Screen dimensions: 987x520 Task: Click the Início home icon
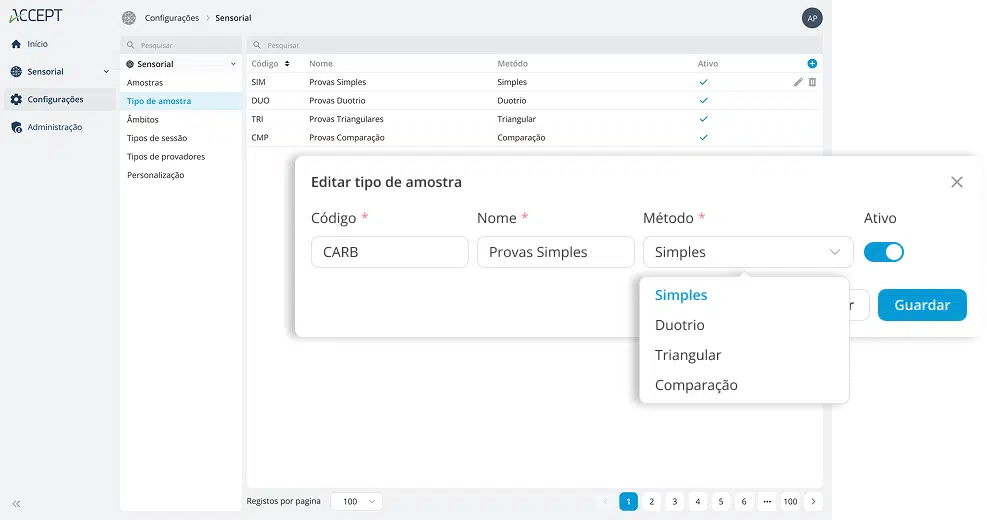point(16,44)
